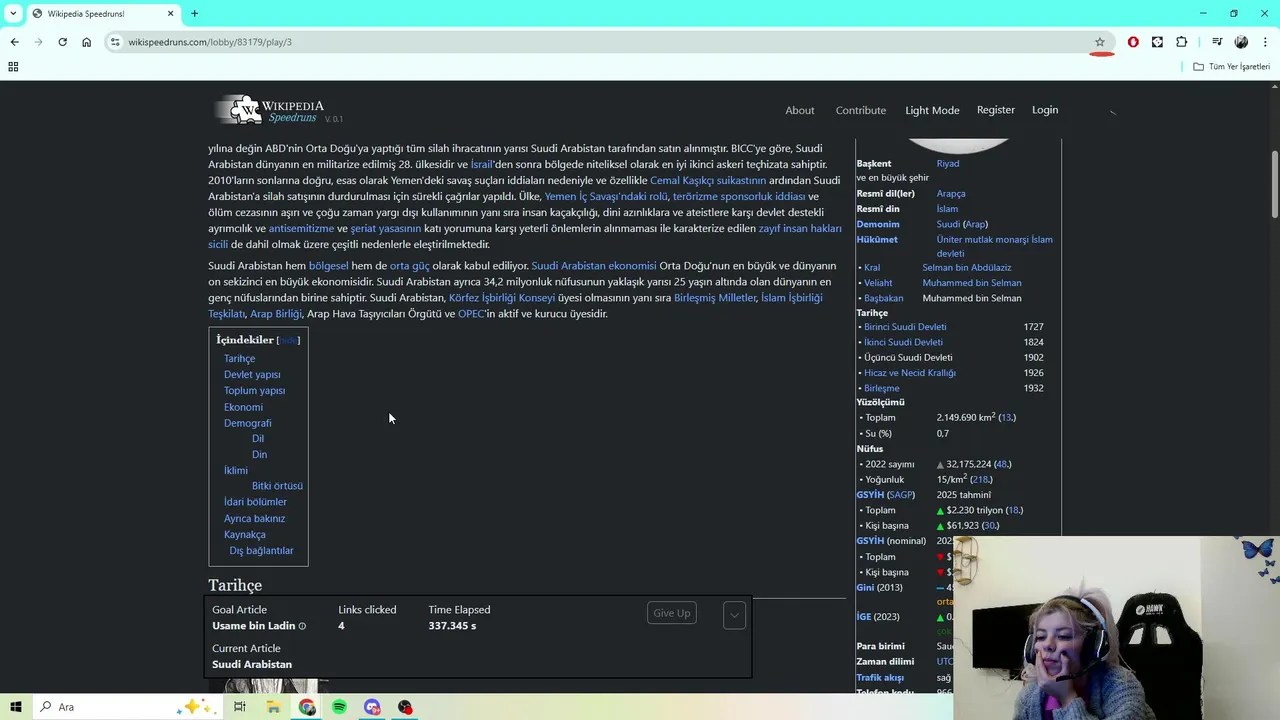Open Task View on the taskbar
Image resolution: width=1280 pixels, height=720 pixels.
click(240, 707)
